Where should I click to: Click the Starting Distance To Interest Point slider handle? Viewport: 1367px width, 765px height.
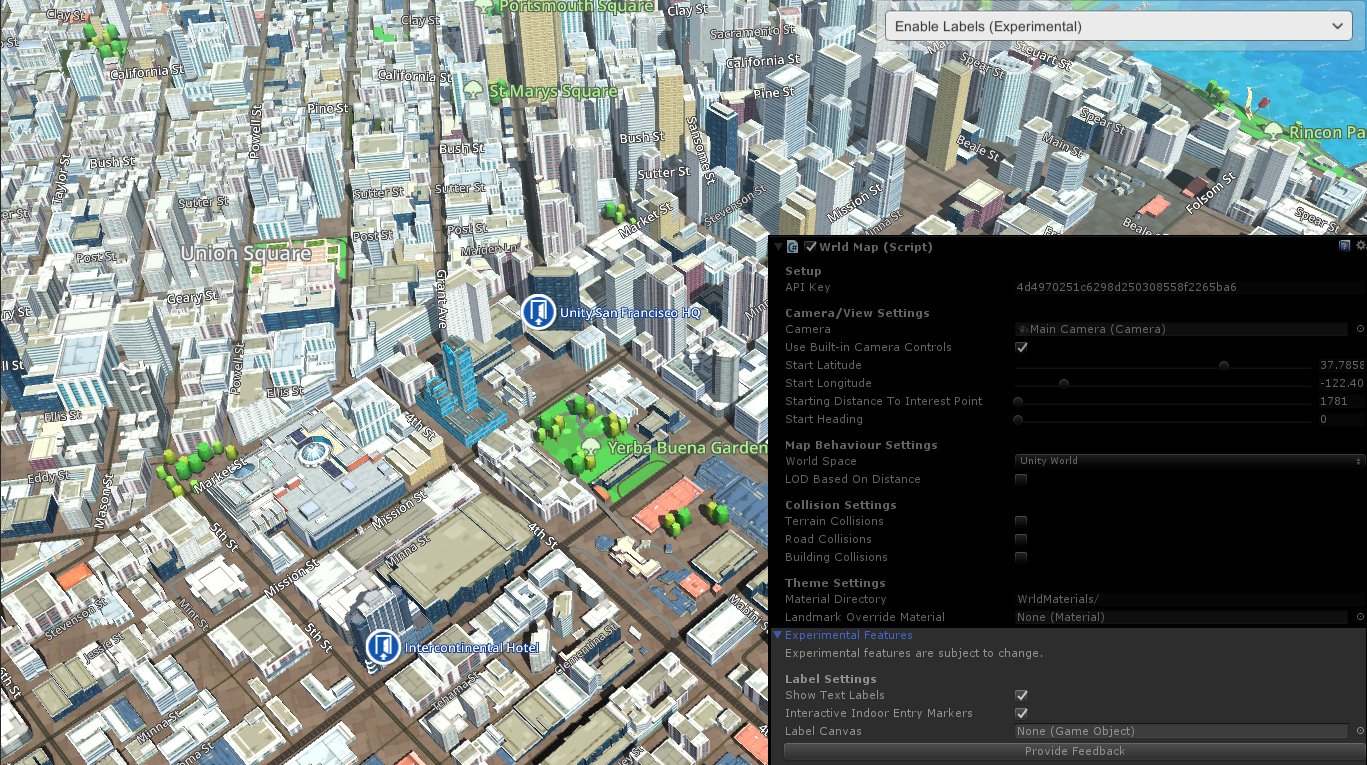point(1018,401)
